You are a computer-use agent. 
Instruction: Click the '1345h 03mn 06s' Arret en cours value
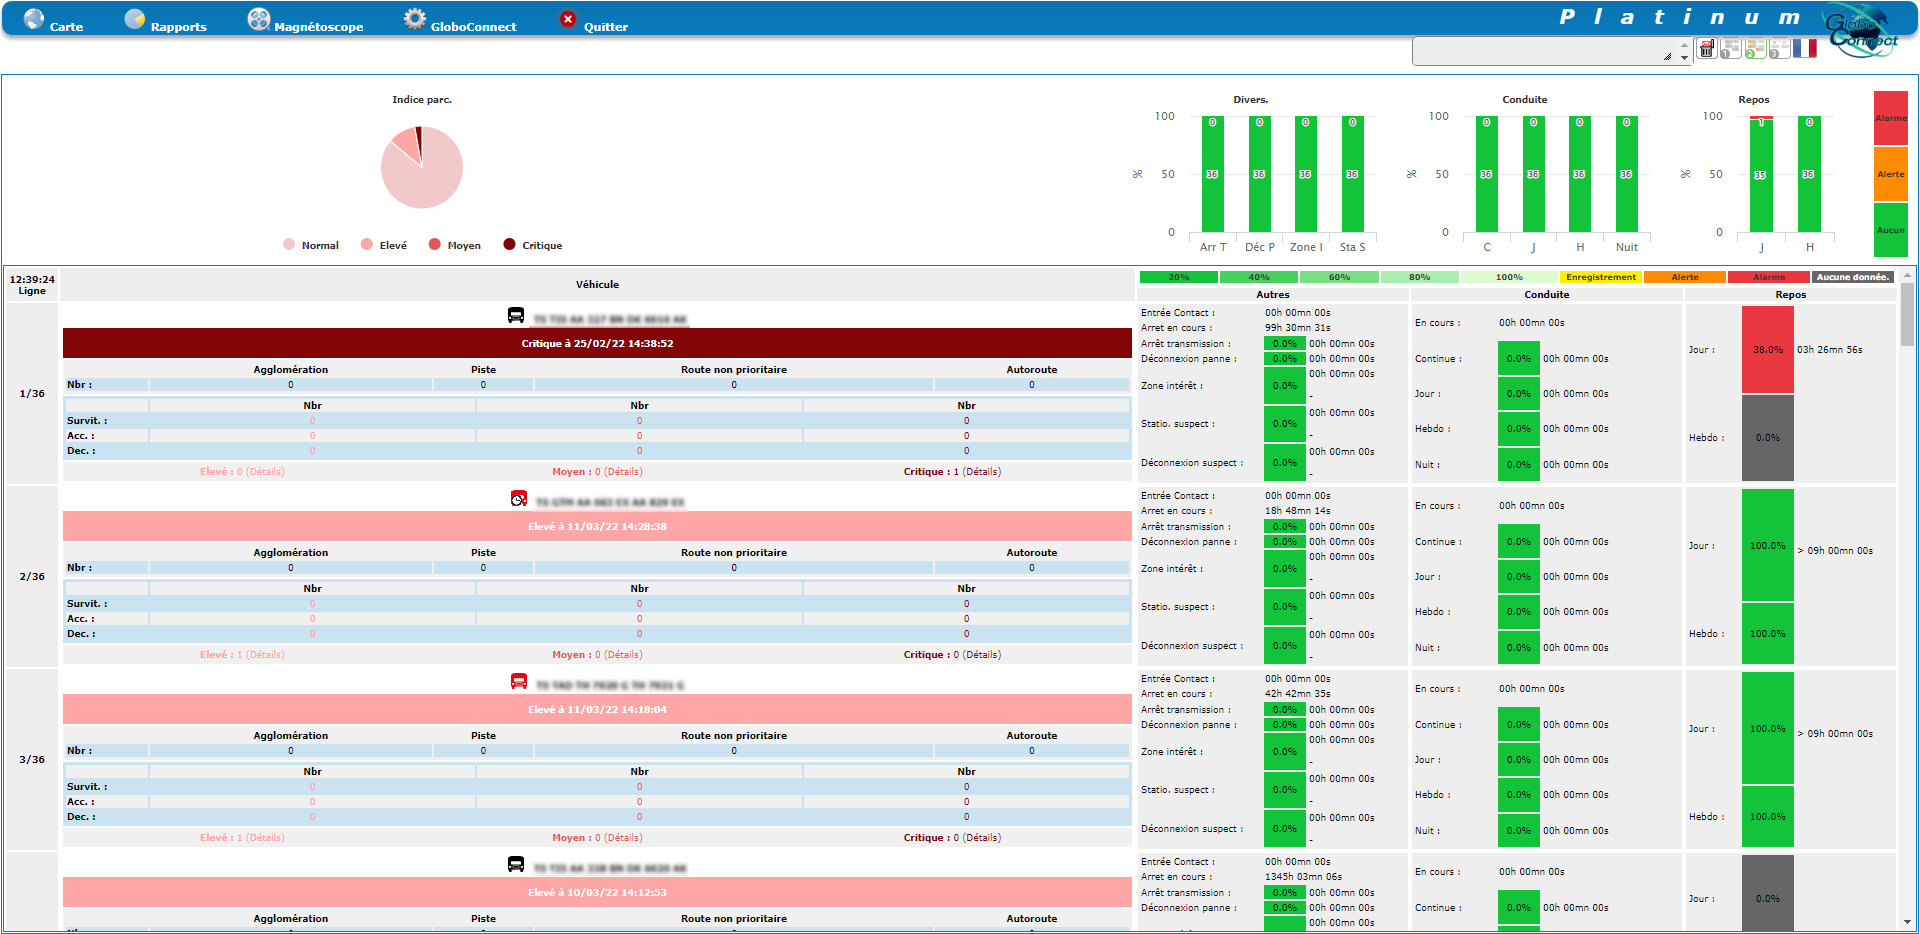pos(1303,877)
